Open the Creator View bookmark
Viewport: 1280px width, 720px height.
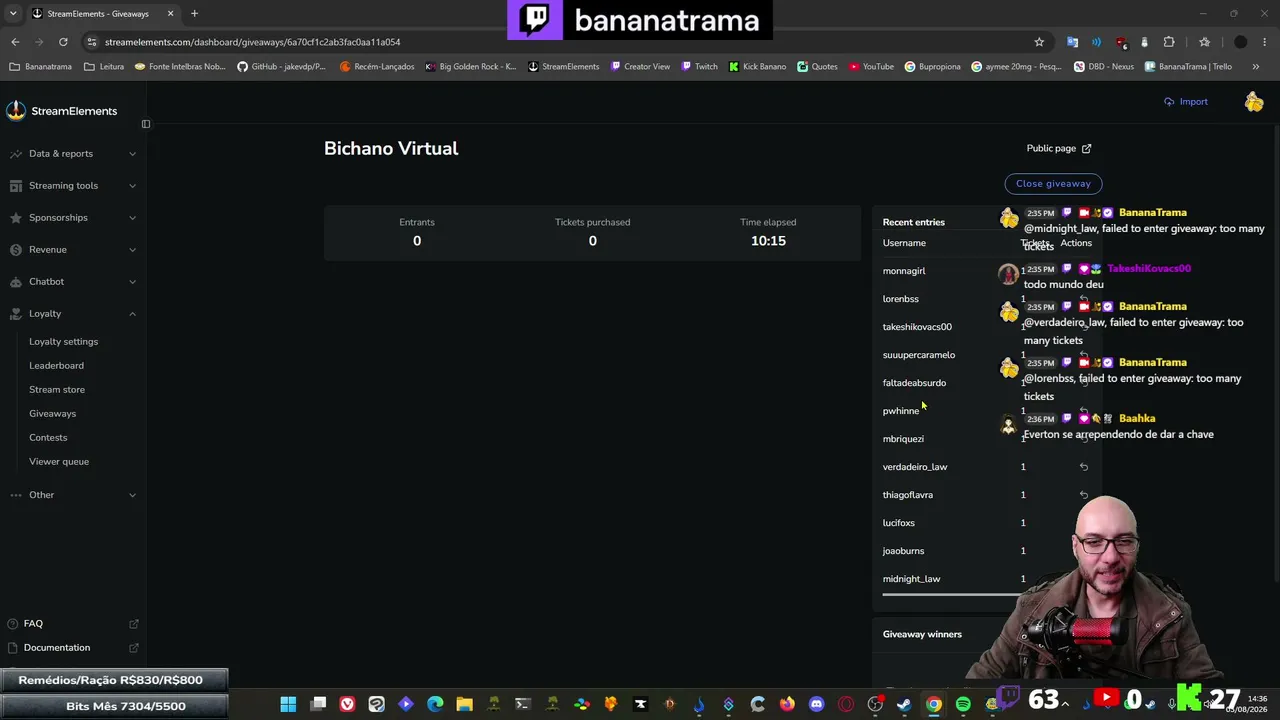point(639,67)
